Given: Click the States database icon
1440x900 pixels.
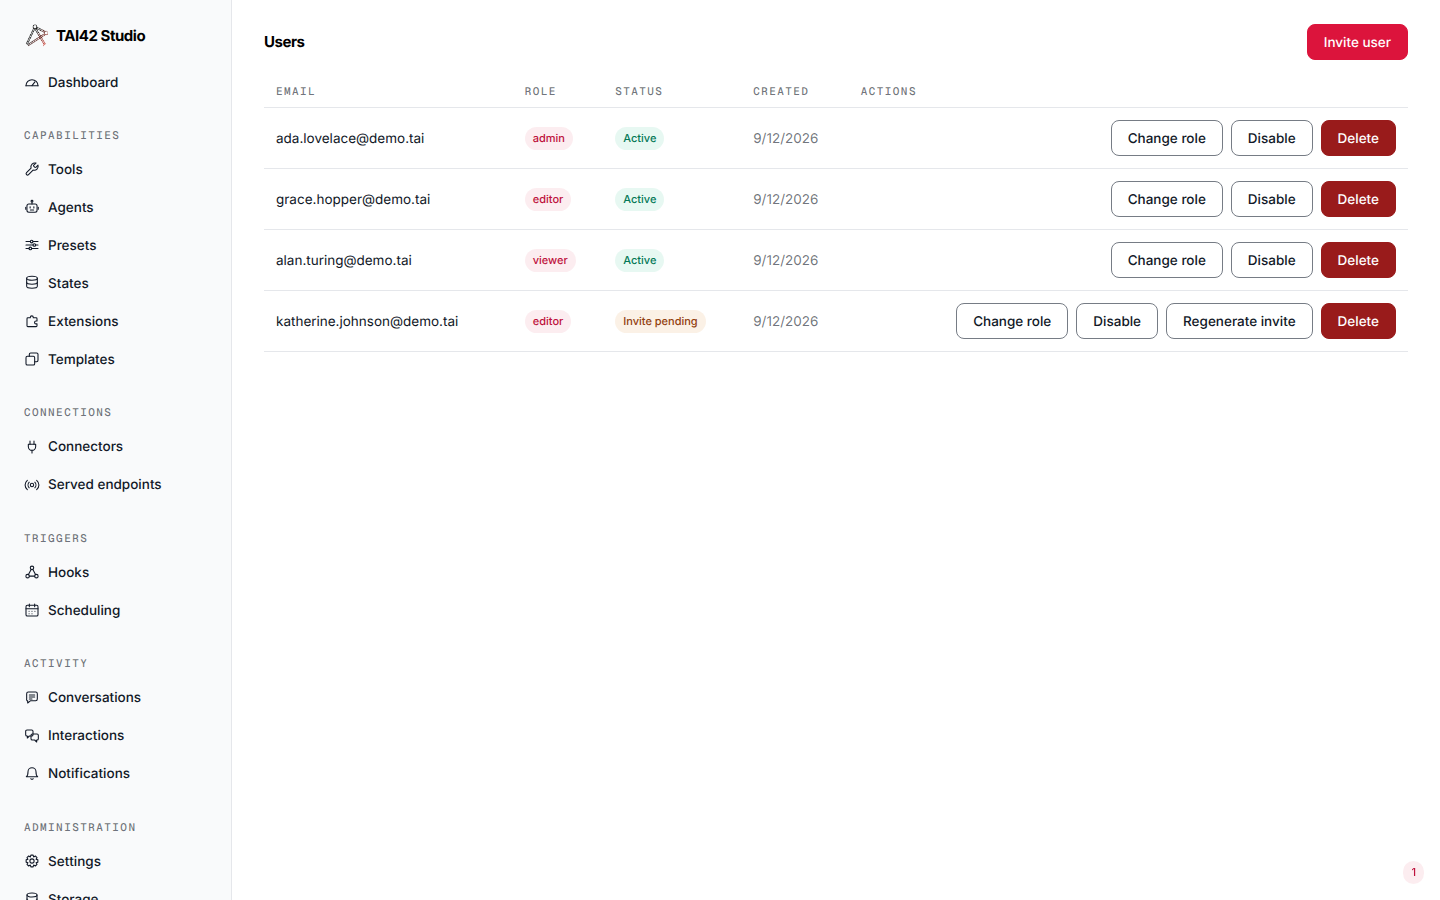Looking at the screenshot, I should pyautogui.click(x=32, y=284).
